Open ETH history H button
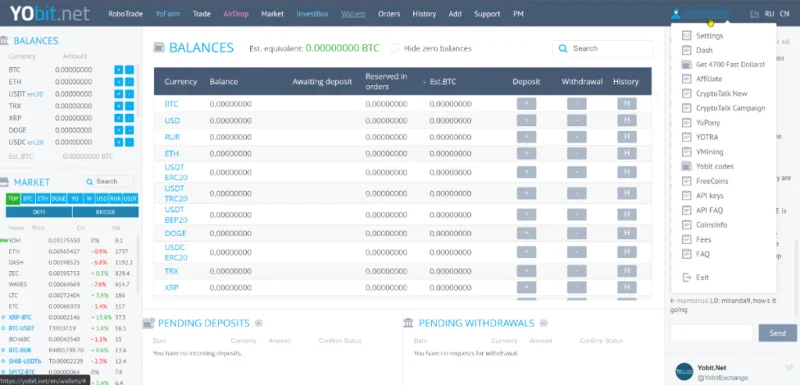The width and height of the screenshot is (800, 385). tap(627, 153)
